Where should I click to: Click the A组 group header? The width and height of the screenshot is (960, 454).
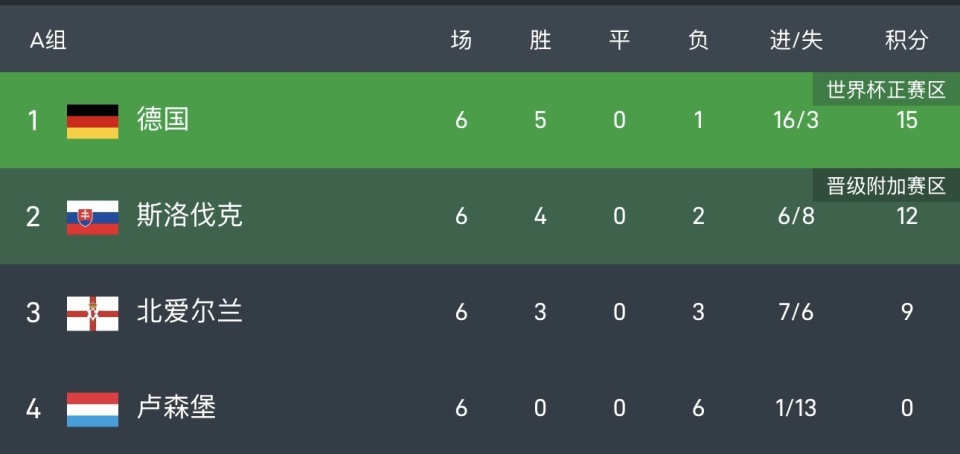[48, 41]
